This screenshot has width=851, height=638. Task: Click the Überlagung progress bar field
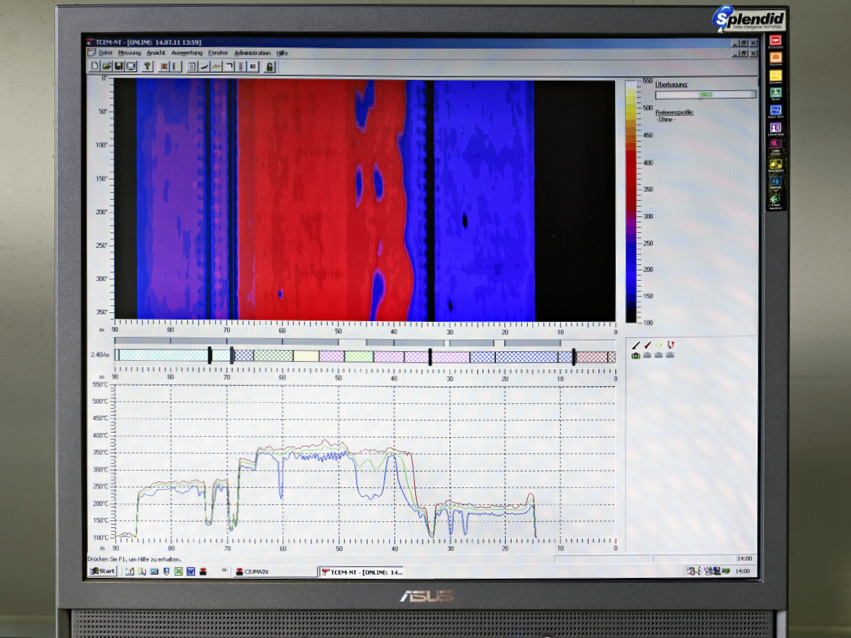click(x=705, y=94)
